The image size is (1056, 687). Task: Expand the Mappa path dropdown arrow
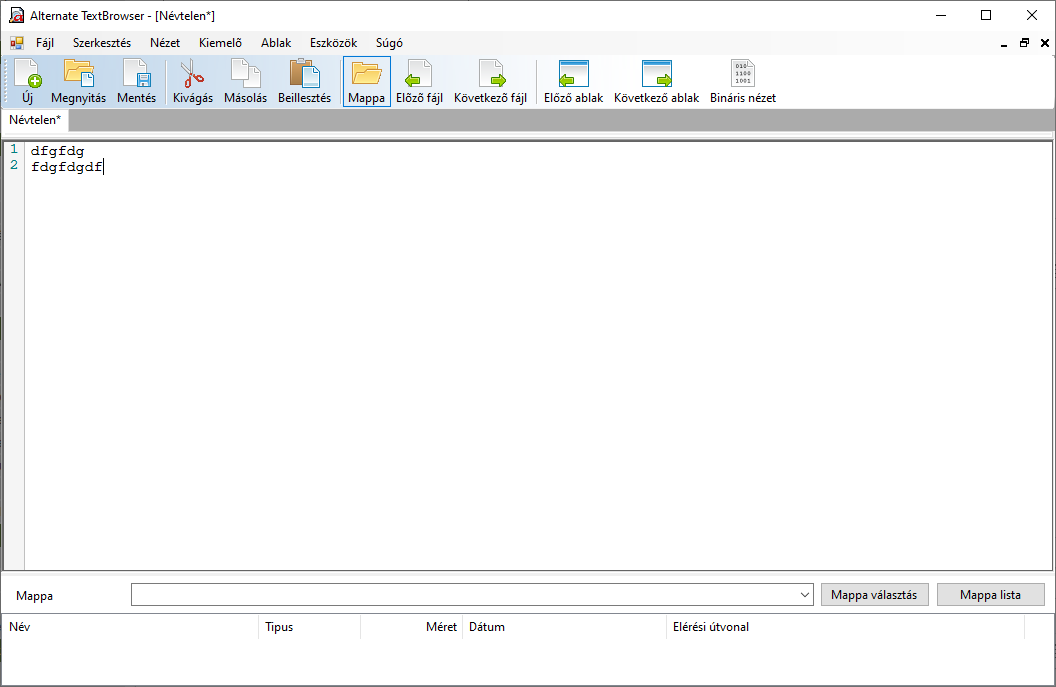point(806,595)
